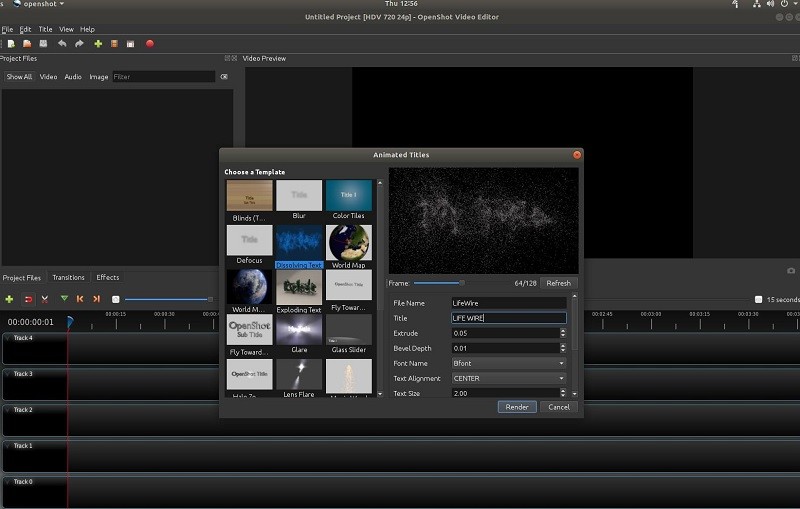Image resolution: width=800 pixels, height=509 pixels.
Task: Add a marker with the green triangle
Action: click(64, 298)
